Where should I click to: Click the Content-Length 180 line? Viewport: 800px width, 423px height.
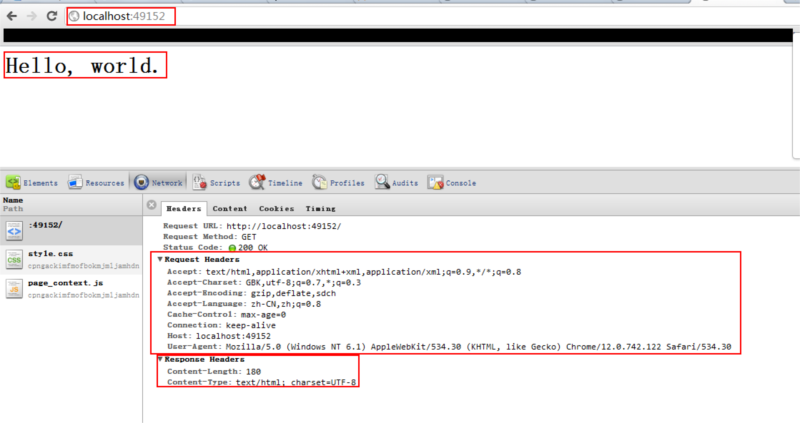pos(214,372)
